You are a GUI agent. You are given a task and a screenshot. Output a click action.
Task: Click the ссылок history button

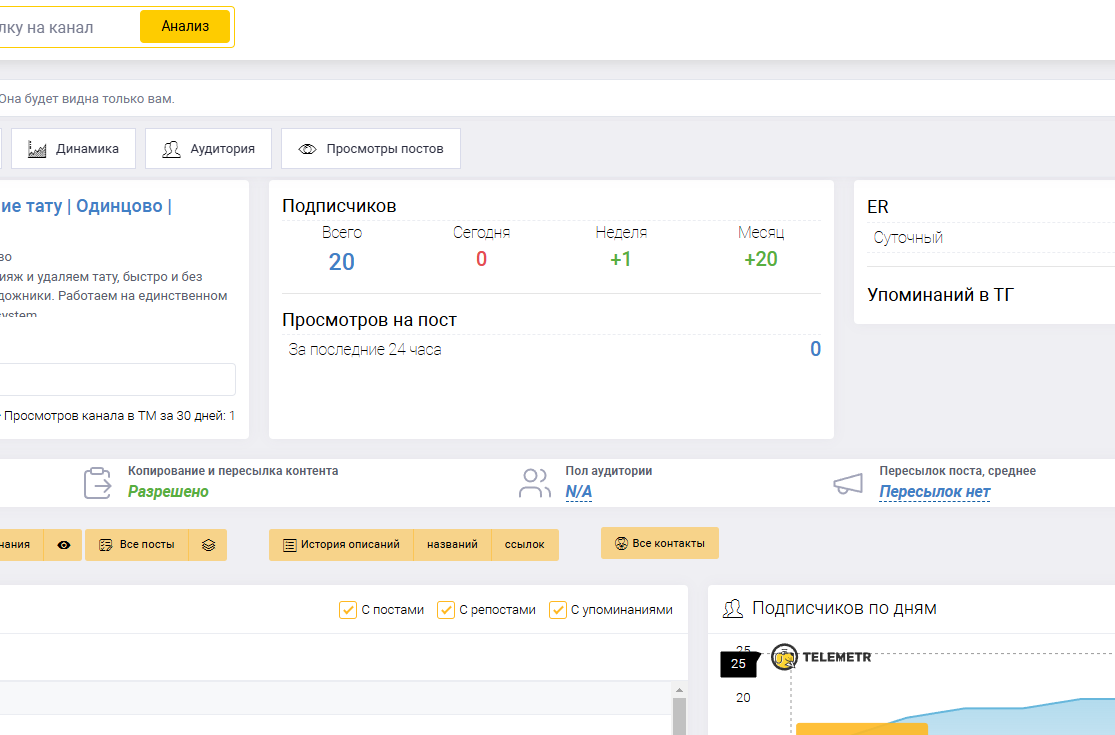click(x=525, y=545)
